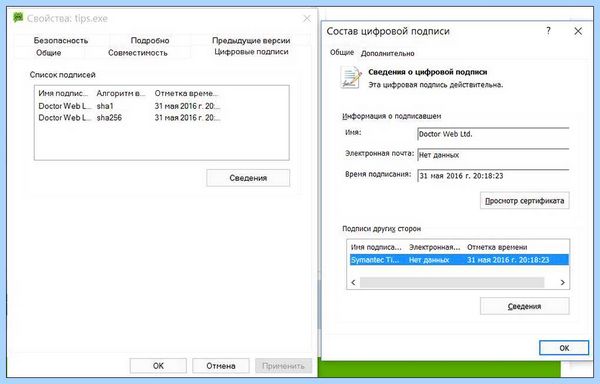Image resolution: width=600 pixels, height=384 pixels.
Task: Click the disabled Применить button
Action: pyautogui.click(x=284, y=366)
